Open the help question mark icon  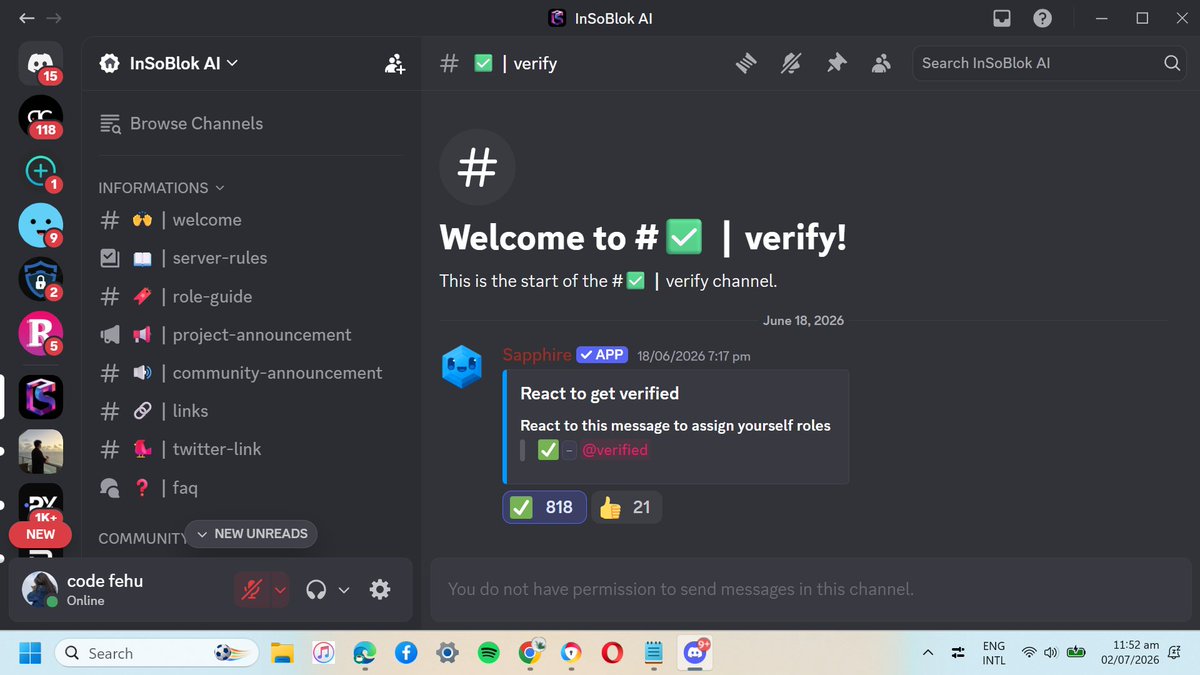1042,18
